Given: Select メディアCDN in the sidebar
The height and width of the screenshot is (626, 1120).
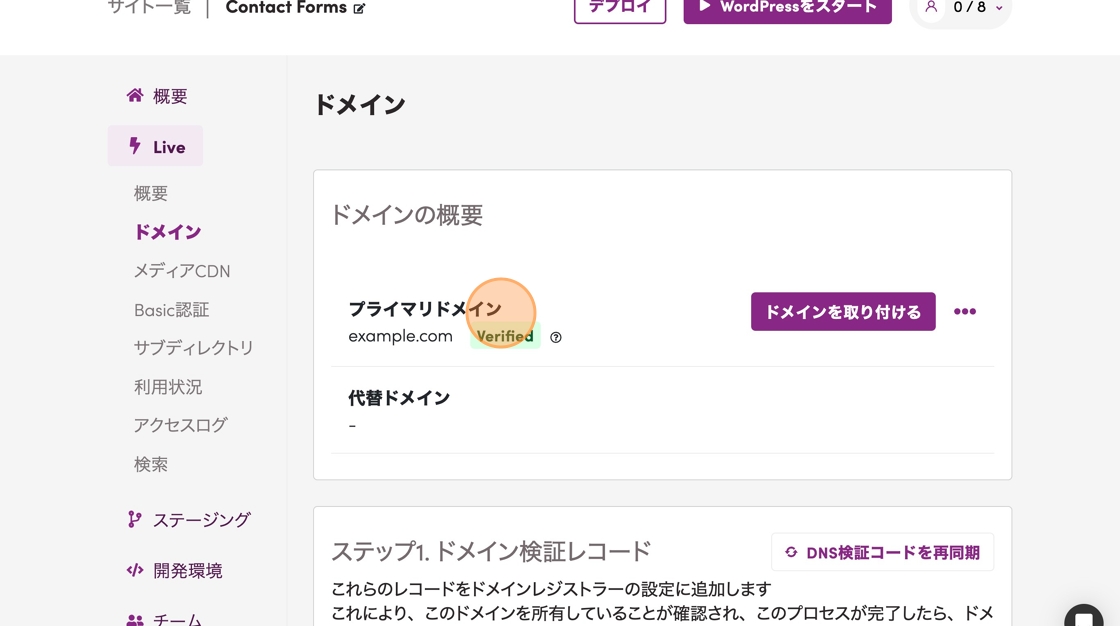Looking at the screenshot, I should 182,271.
